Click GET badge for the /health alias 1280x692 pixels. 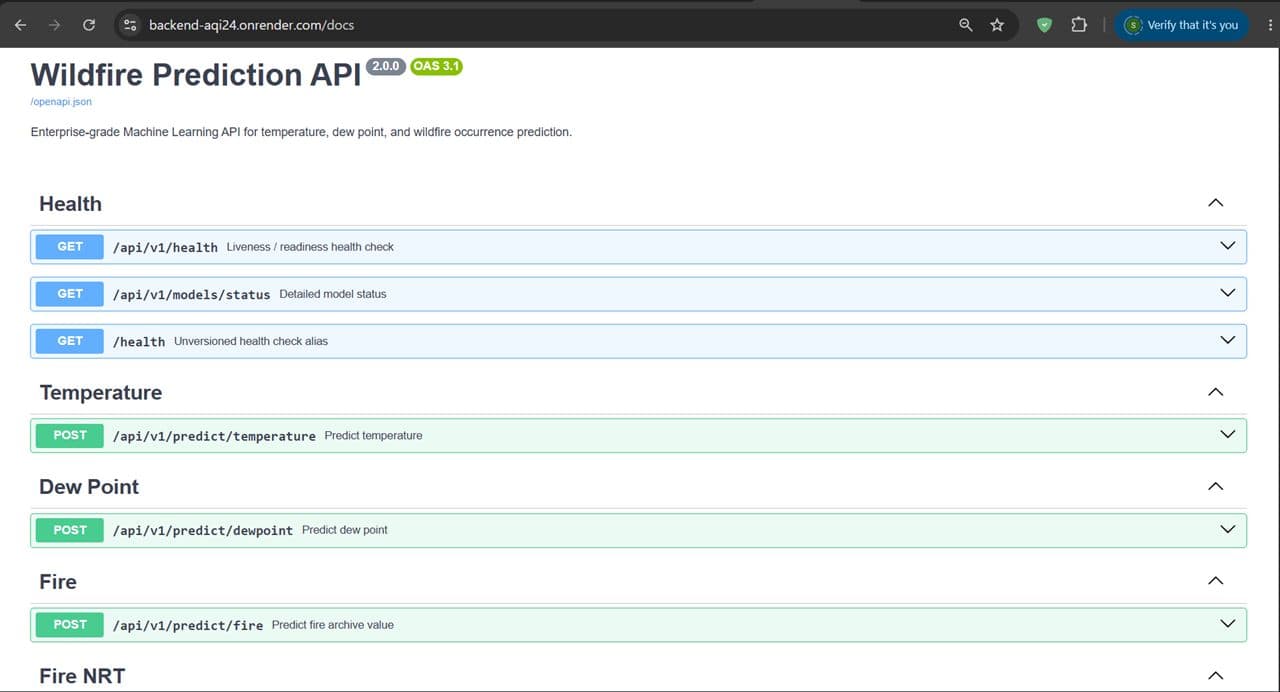click(x=70, y=340)
